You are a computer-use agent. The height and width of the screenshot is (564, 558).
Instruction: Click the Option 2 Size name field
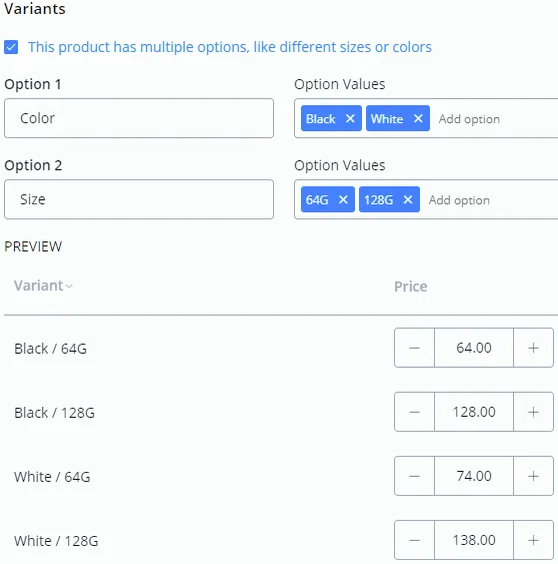coord(139,199)
